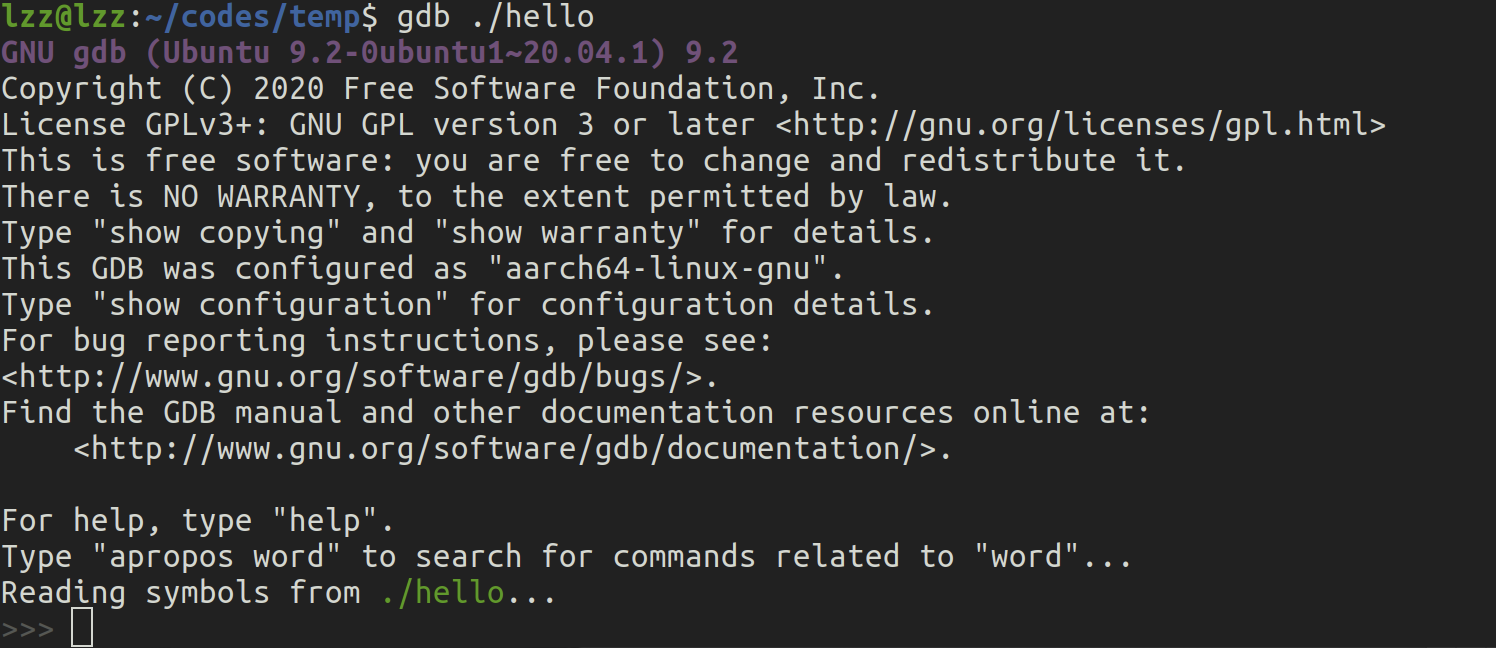Click the 'This is free software' line

click(x=594, y=161)
